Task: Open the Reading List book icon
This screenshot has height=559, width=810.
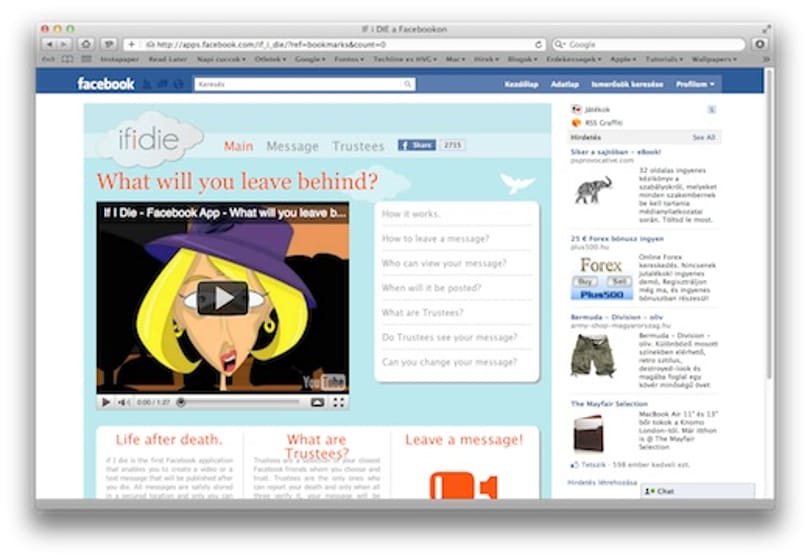Action: pyautogui.click(x=67, y=59)
